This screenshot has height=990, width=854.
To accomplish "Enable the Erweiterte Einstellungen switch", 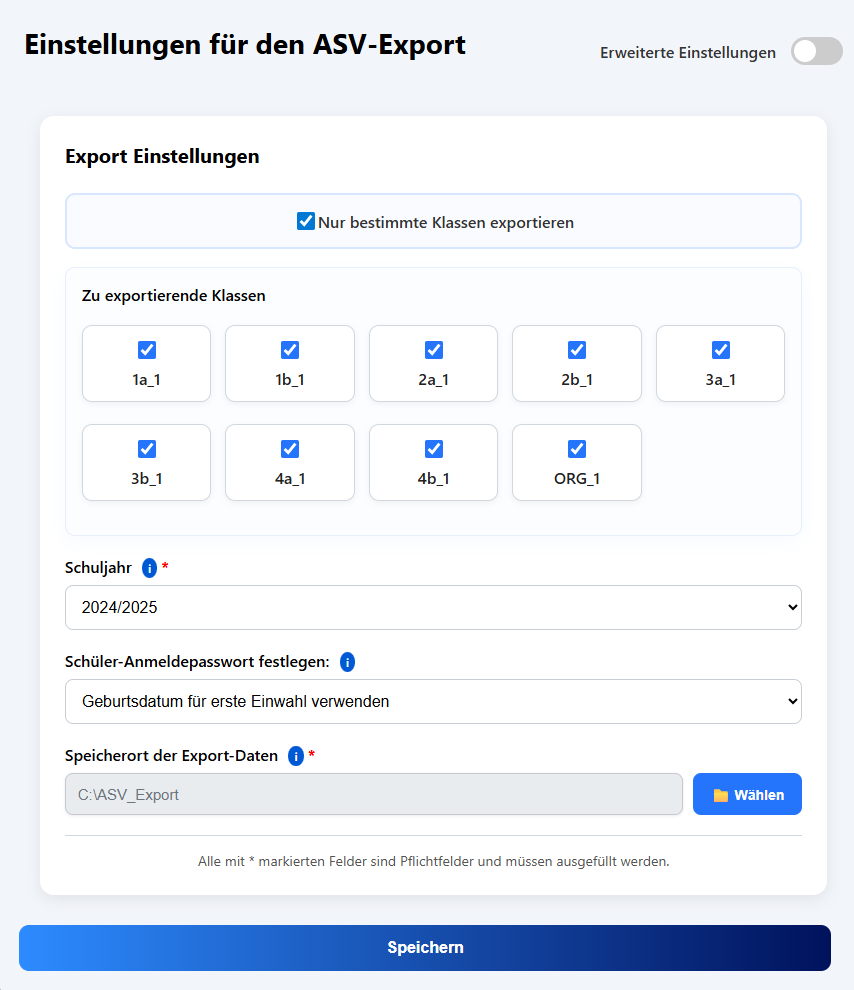I will 816,51.
